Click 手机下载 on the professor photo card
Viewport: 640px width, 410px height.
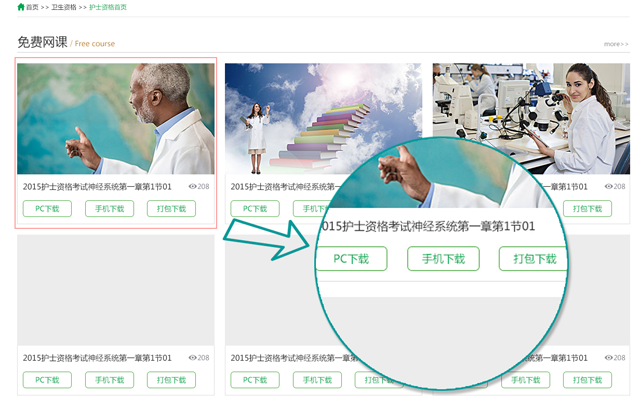(109, 209)
